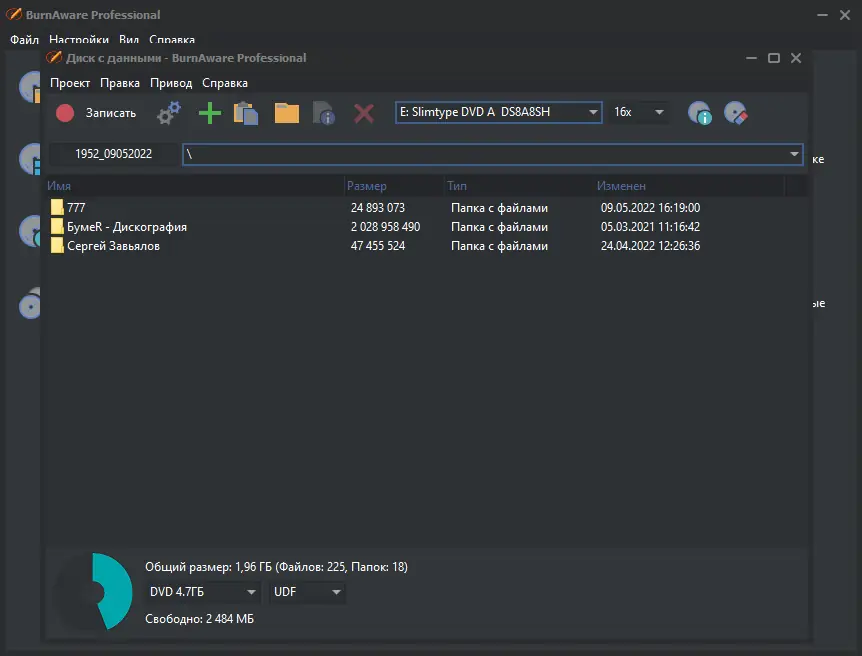Click date 09.05.2022 16:19:00
862x656 pixels.
(x=650, y=208)
